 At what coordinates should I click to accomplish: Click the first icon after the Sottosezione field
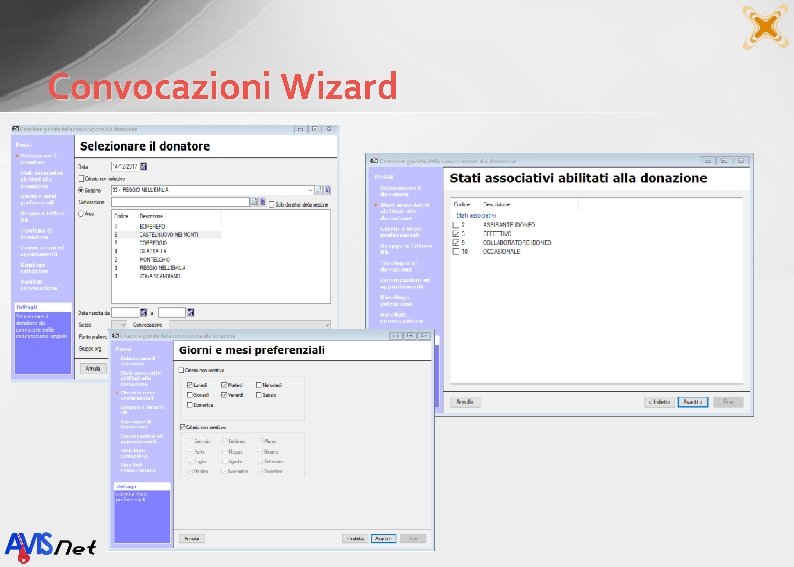(x=255, y=202)
